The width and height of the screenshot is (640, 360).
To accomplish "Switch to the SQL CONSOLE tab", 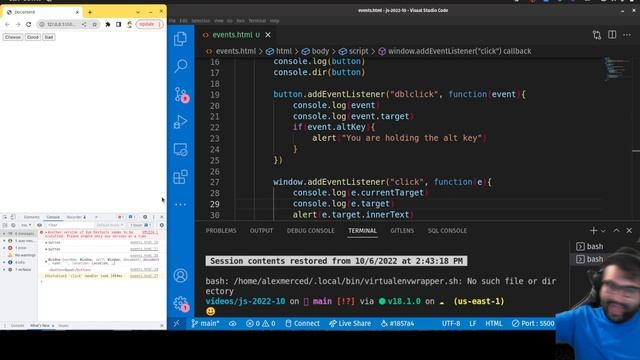I will (447, 231).
